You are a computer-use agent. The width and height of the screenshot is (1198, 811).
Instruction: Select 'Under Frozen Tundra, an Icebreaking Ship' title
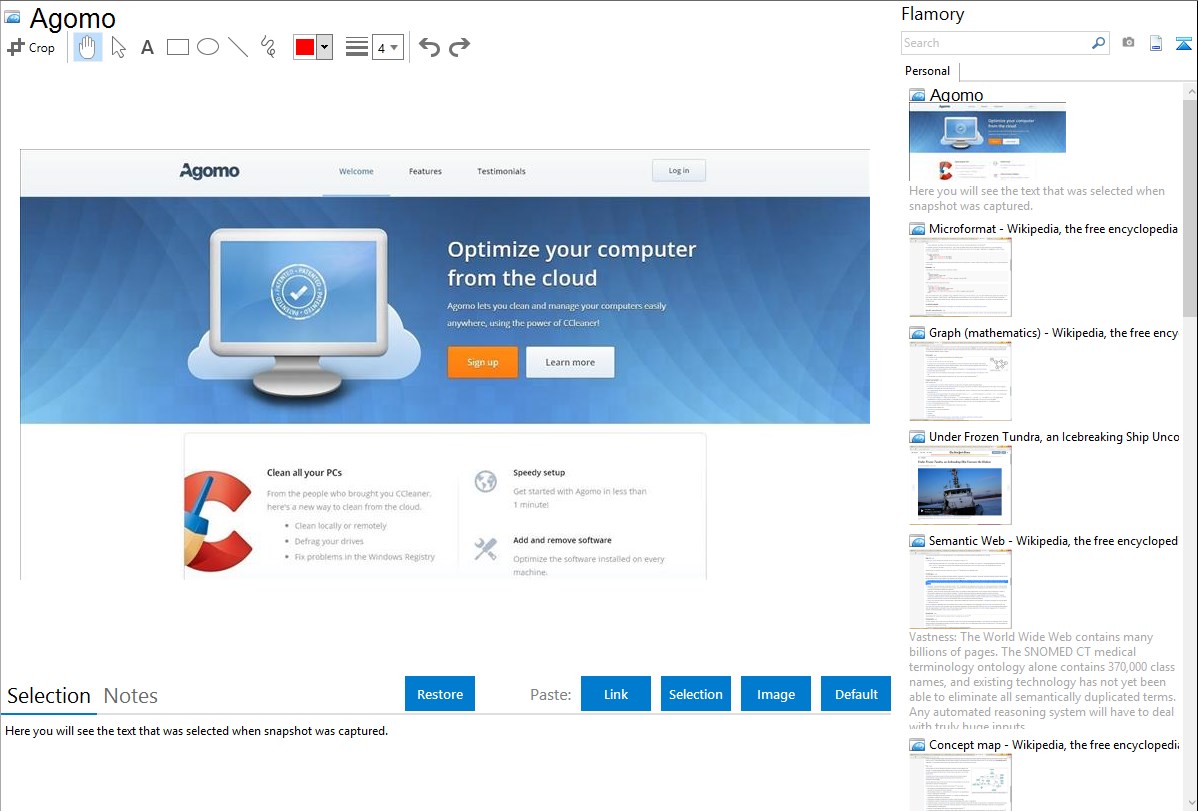1054,437
